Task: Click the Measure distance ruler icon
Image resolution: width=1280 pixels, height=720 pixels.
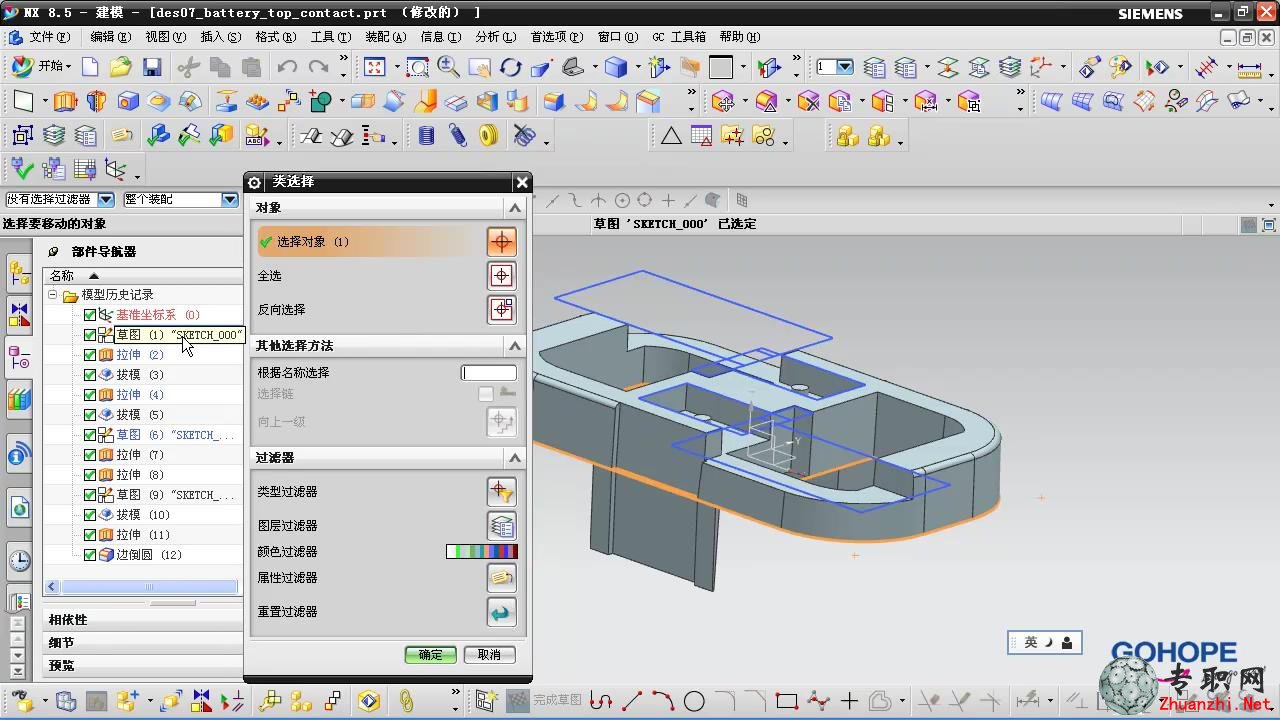Action: (x=1249, y=67)
